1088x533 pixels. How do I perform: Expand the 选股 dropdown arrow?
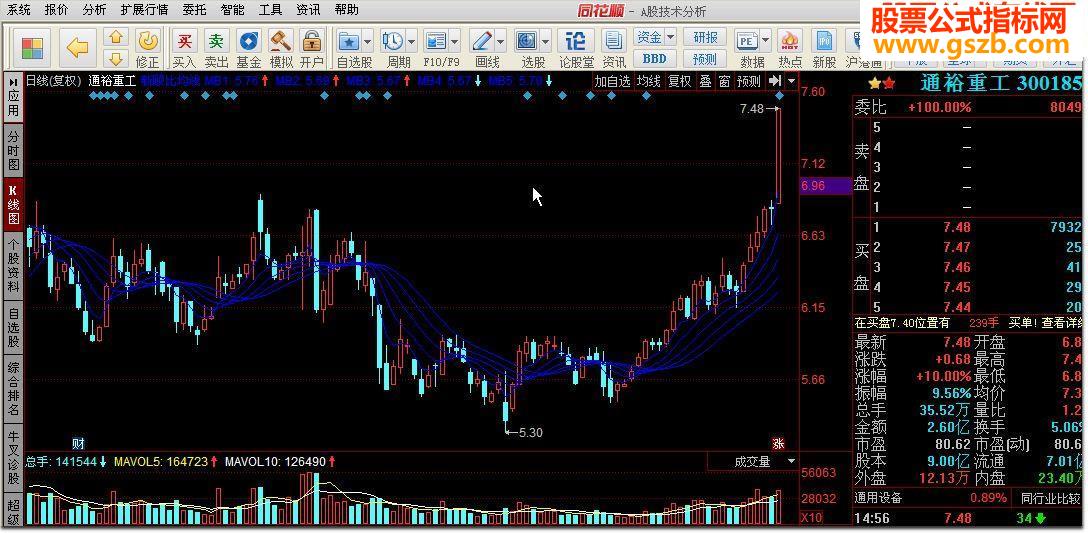546,41
